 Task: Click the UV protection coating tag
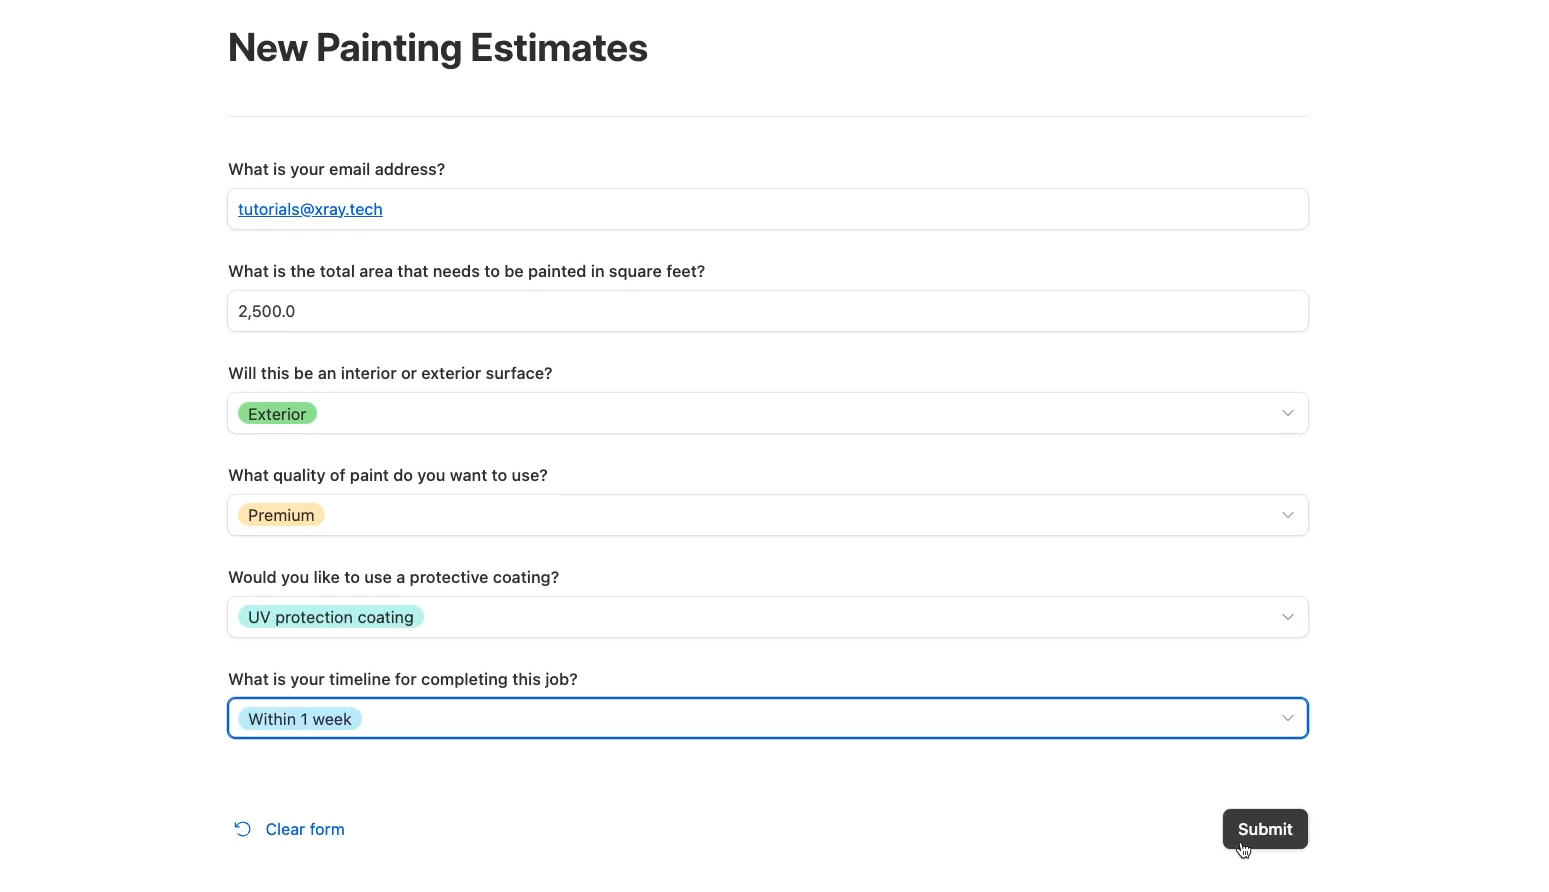[x=331, y=617]
